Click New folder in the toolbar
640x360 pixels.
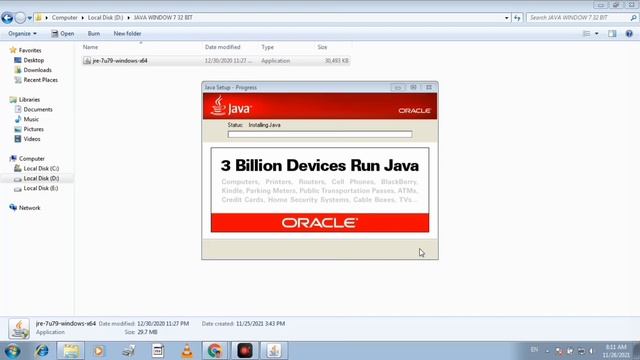[127, 33]
